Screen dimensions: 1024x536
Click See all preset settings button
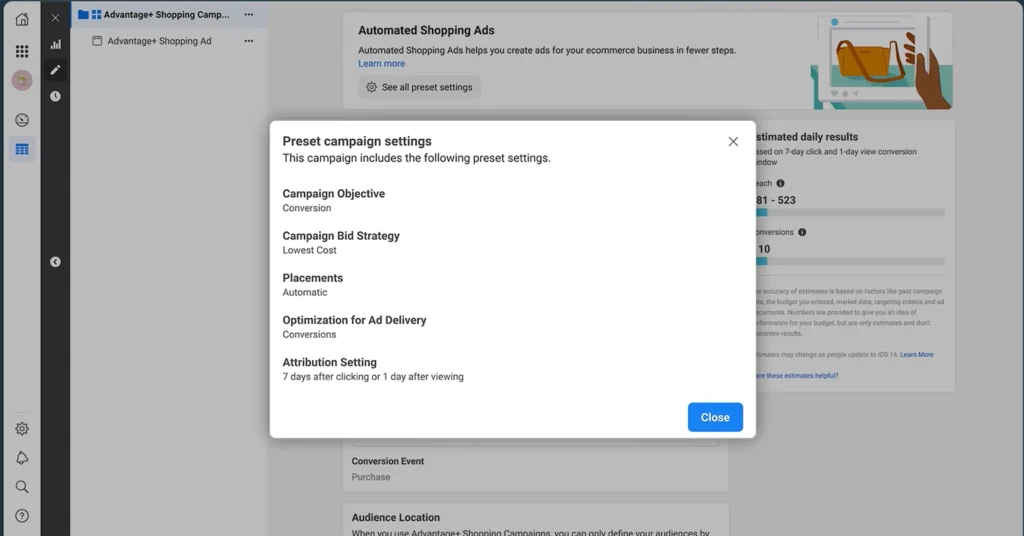pyautogui.click(x=419, y=87)
